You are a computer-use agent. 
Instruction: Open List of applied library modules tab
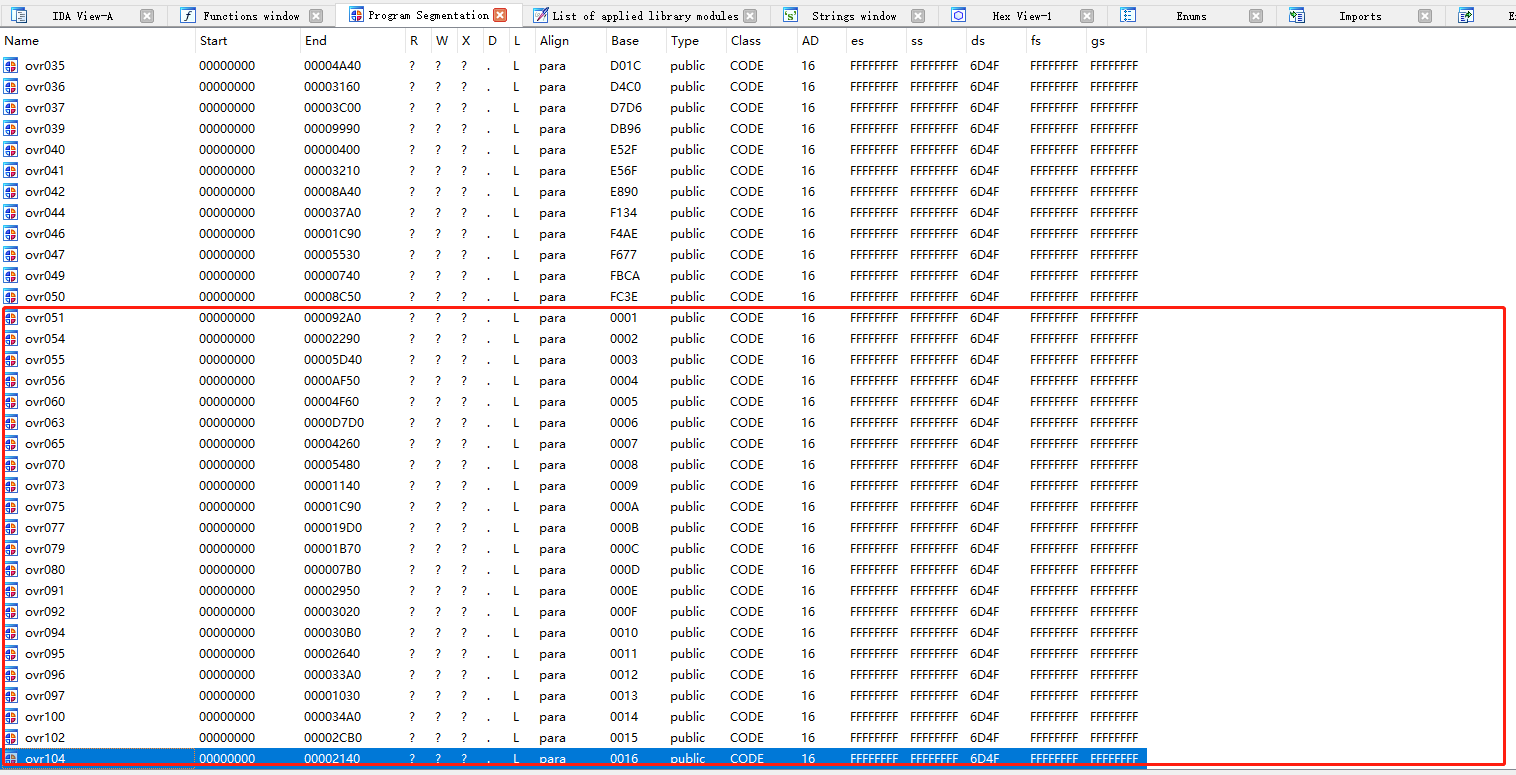[x=645, y=16]
